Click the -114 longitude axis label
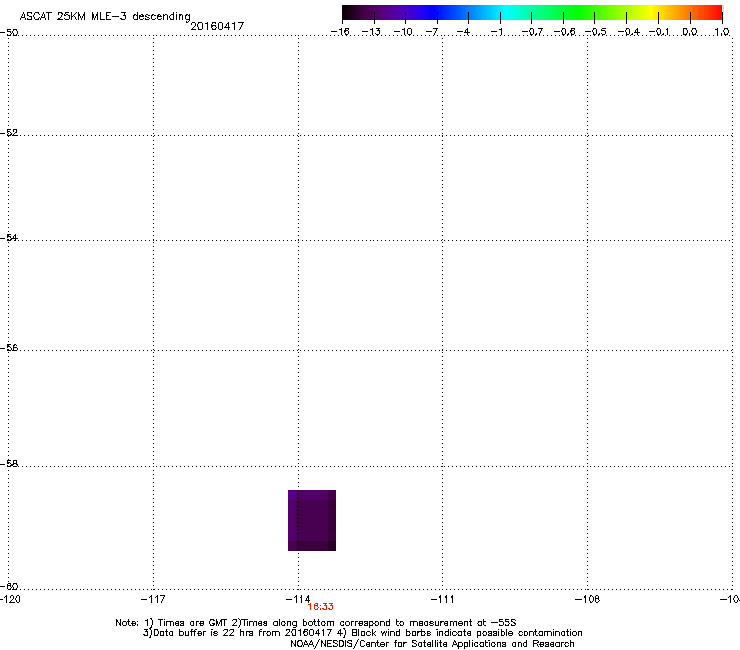740x650 pixels. [x=298, y=599]
